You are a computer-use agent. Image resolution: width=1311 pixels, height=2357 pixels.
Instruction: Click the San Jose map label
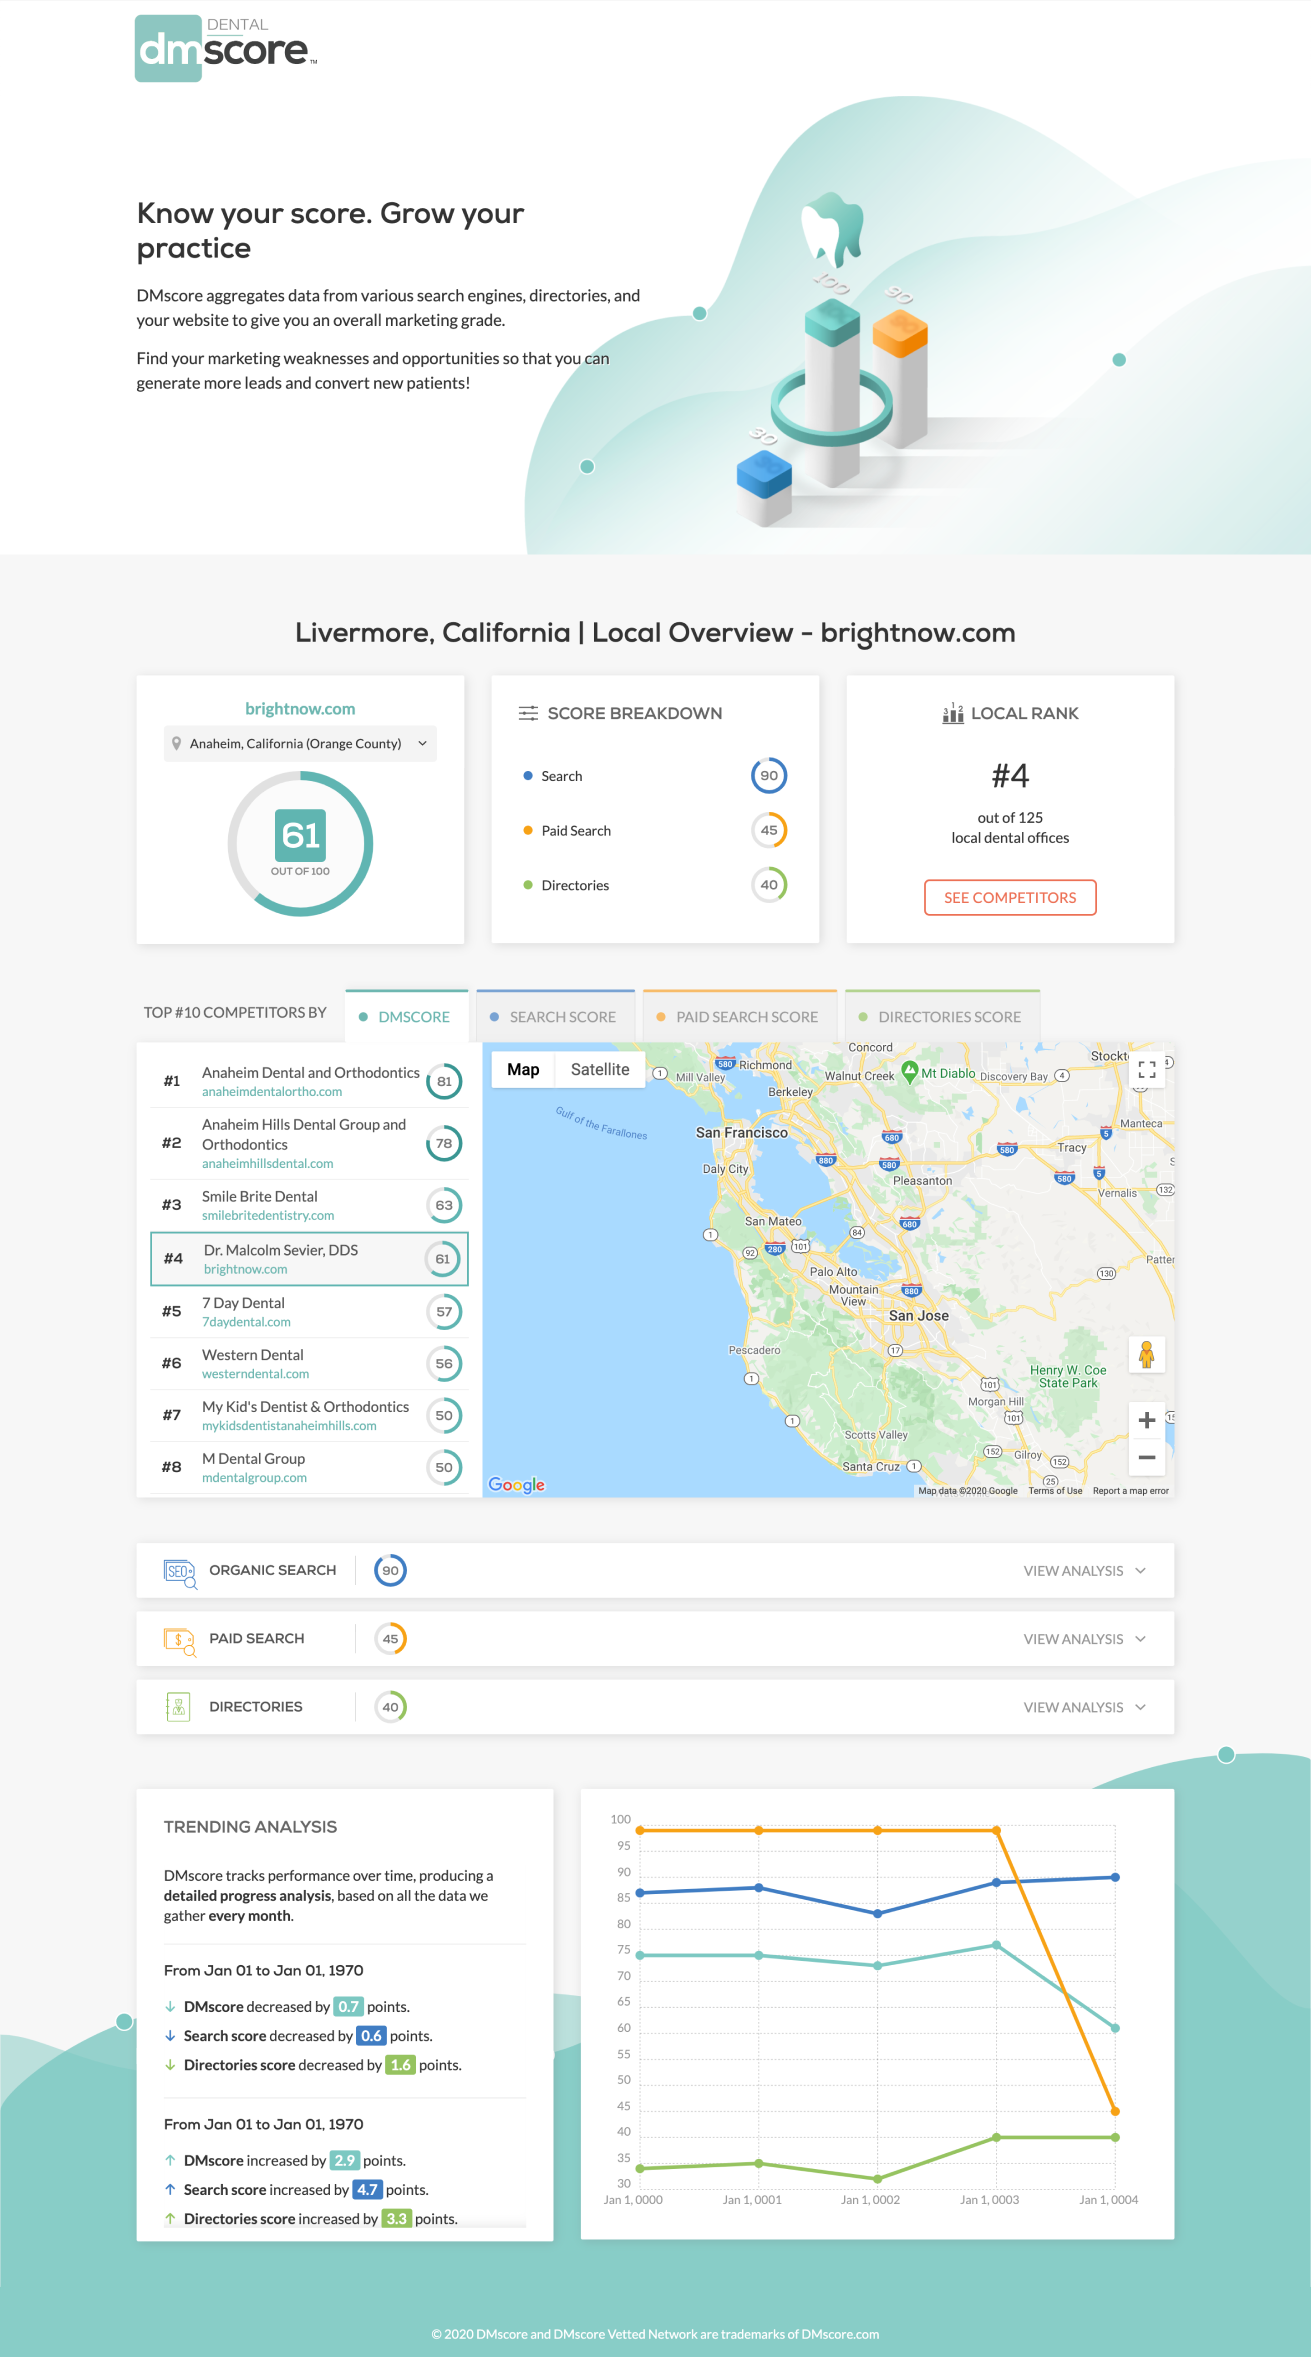[x=919, y=1316]
